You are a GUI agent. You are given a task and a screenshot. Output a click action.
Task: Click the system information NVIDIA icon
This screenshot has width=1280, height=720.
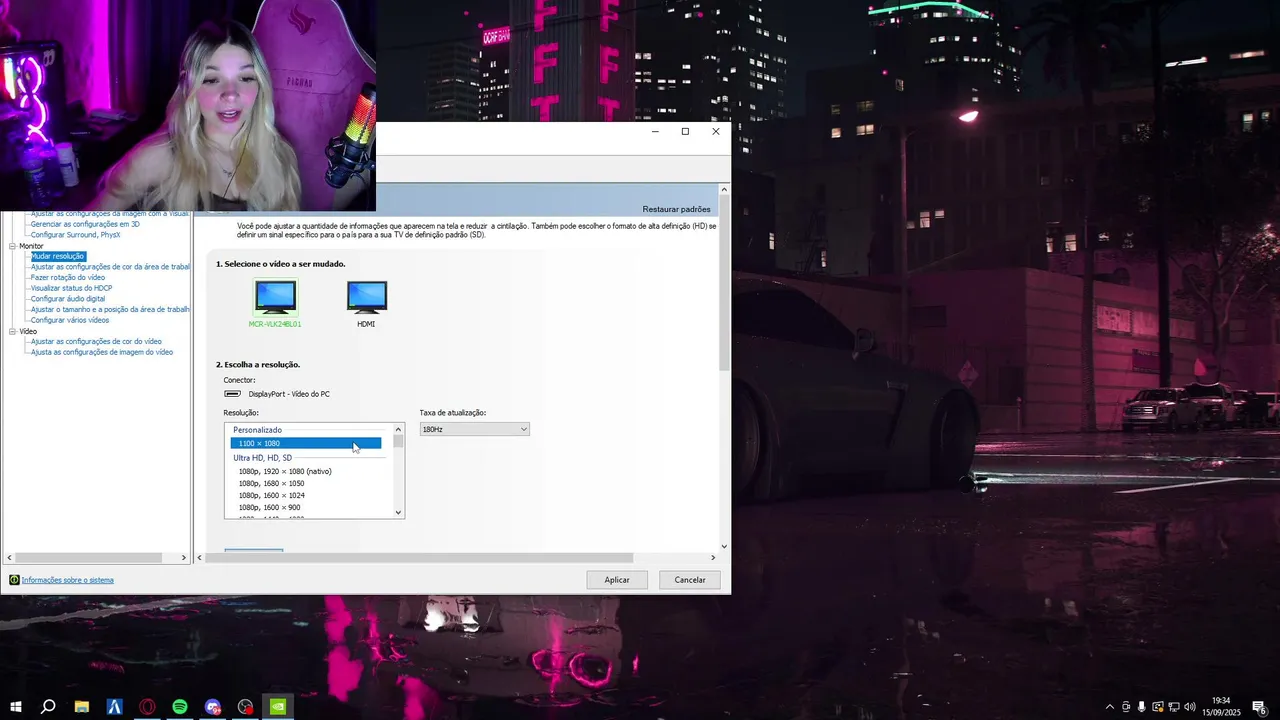point(14,580)
